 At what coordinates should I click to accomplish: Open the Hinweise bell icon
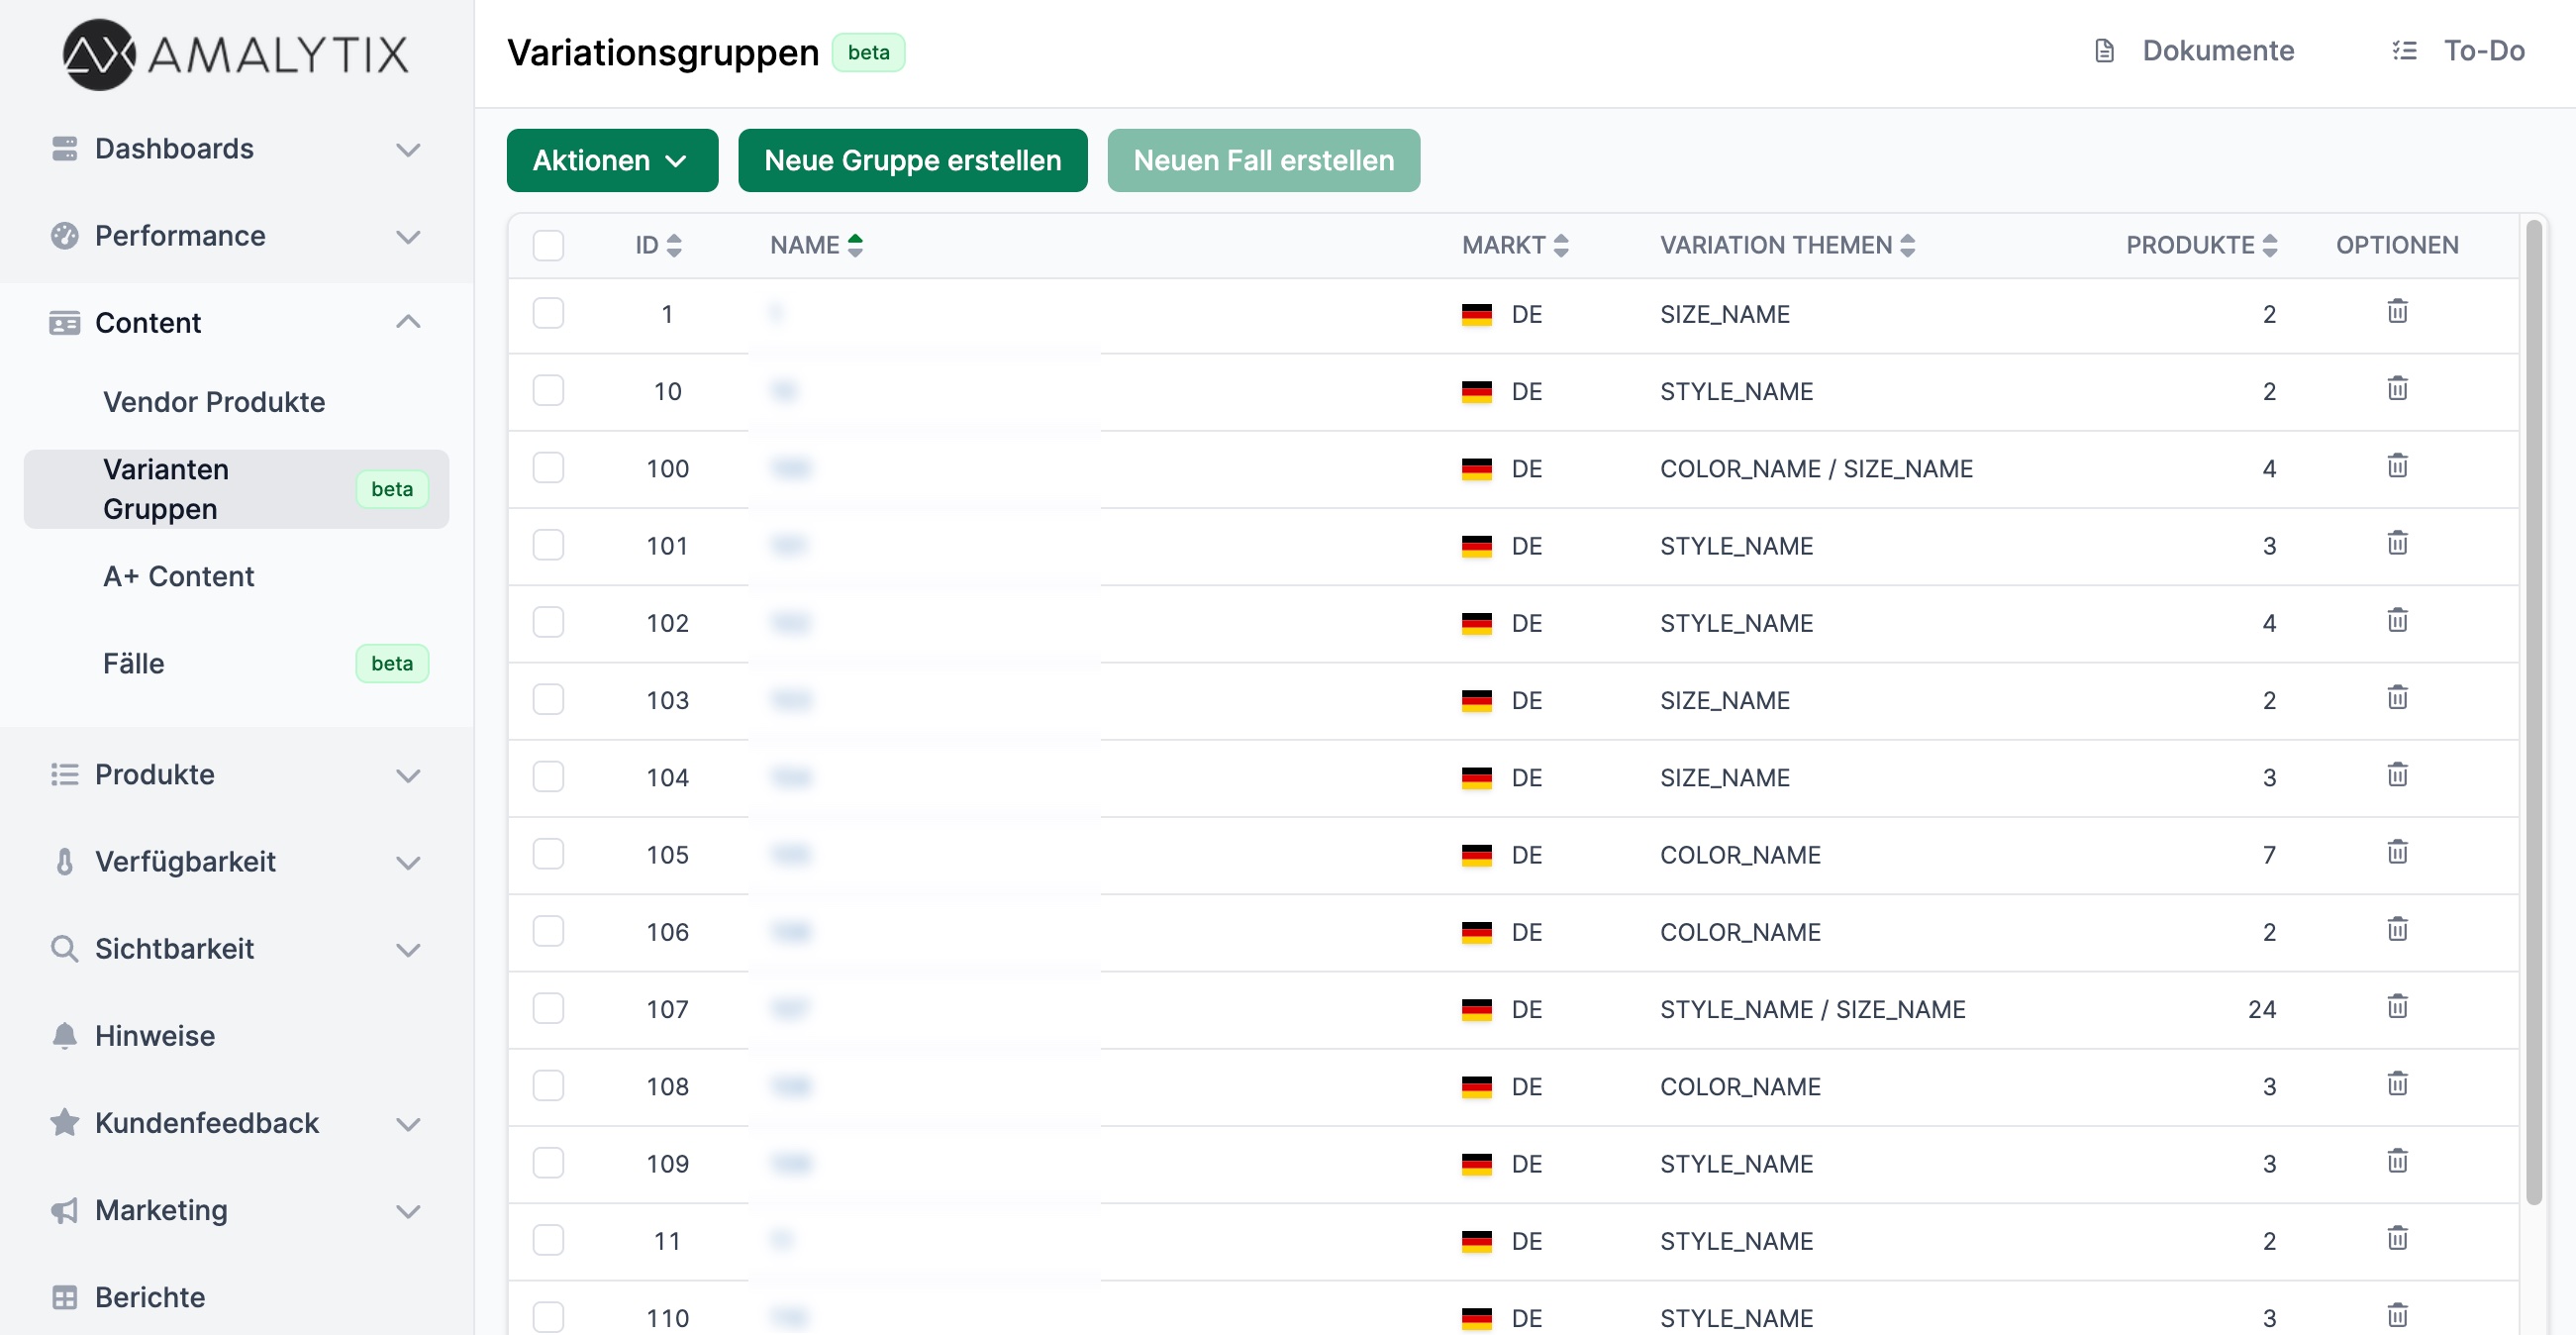coord(63,1036)
